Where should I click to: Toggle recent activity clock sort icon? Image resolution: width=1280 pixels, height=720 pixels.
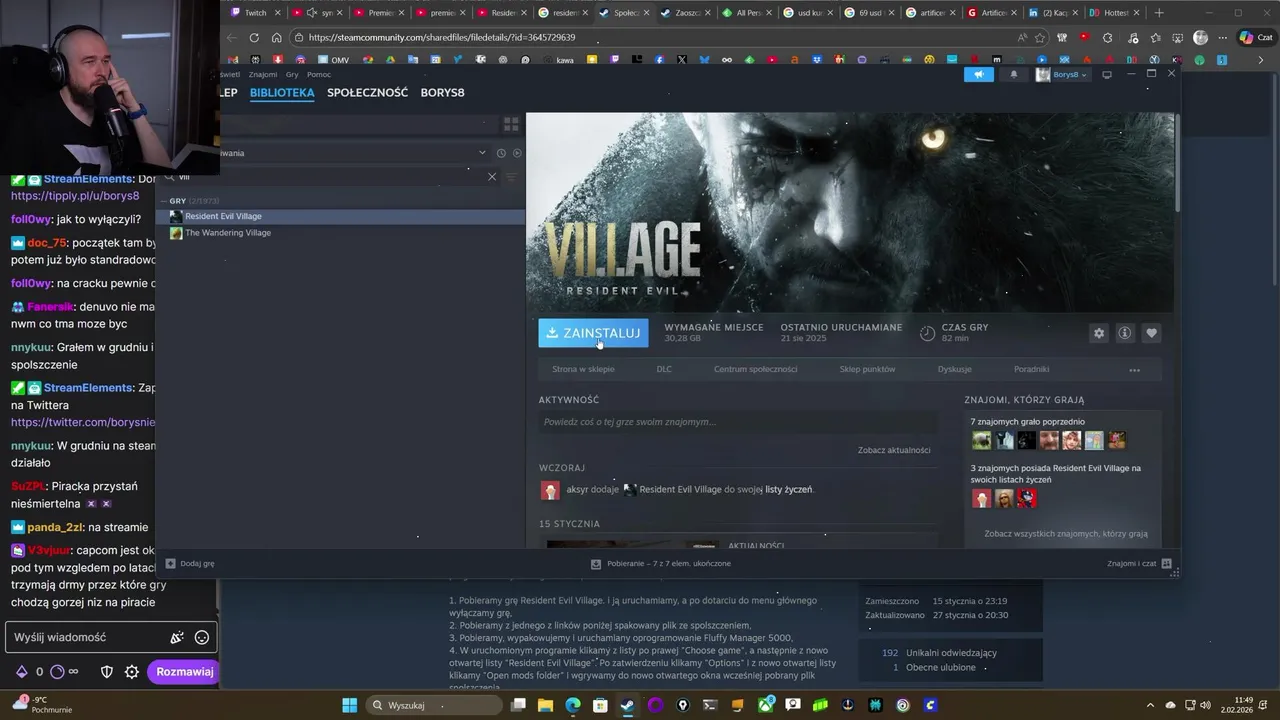coord(501,153)
